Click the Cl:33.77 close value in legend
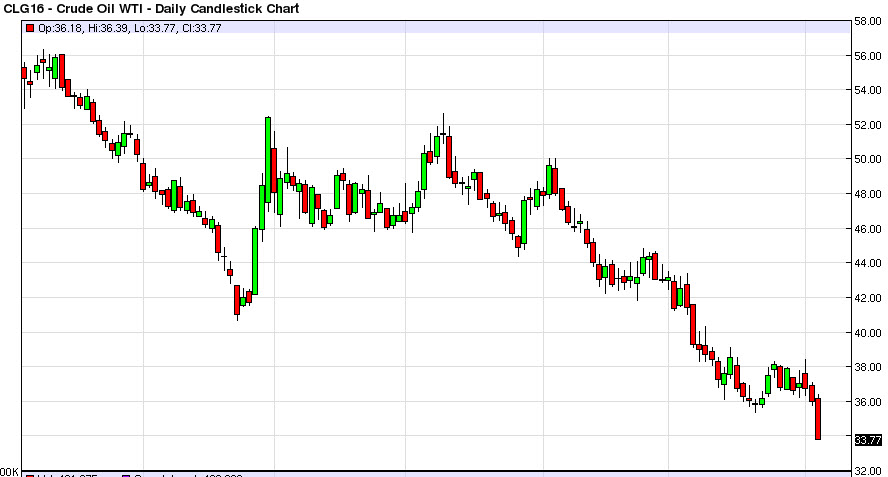 202,28
